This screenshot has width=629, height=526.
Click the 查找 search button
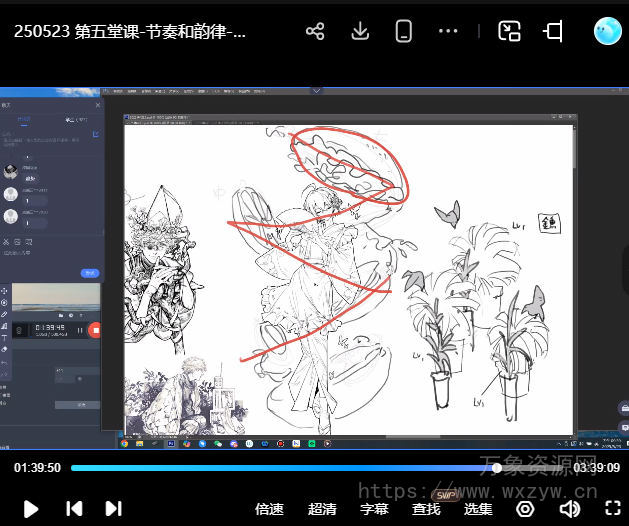[426, 509]
